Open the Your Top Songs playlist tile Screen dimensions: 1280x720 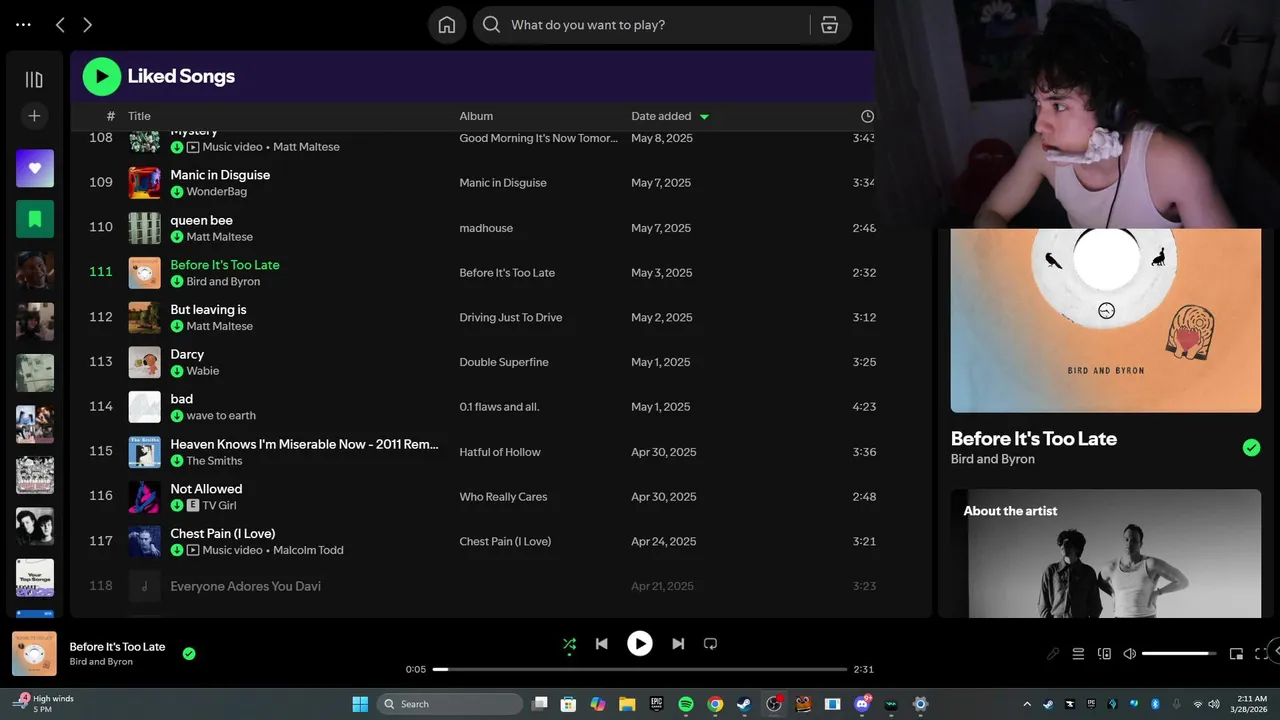click(35, 577)
